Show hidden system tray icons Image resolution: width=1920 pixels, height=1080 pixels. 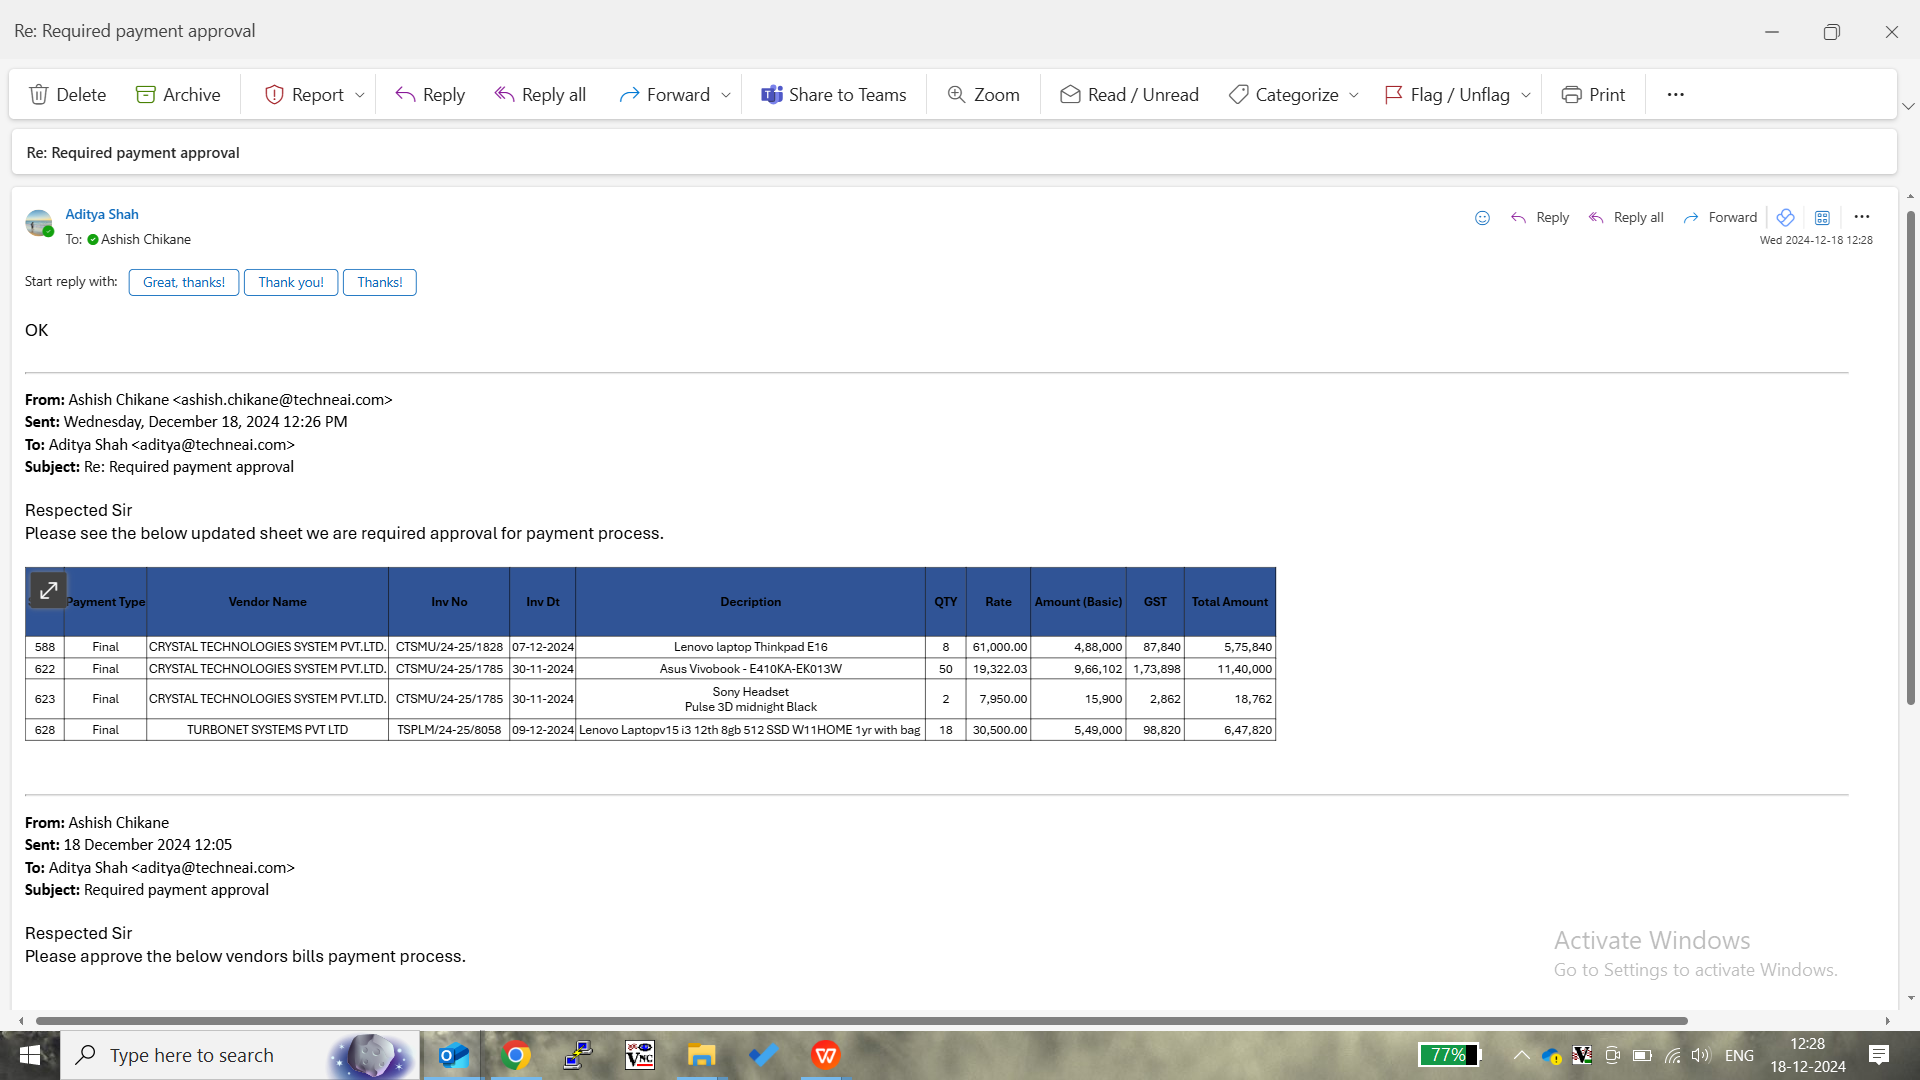[1521, 1055]
